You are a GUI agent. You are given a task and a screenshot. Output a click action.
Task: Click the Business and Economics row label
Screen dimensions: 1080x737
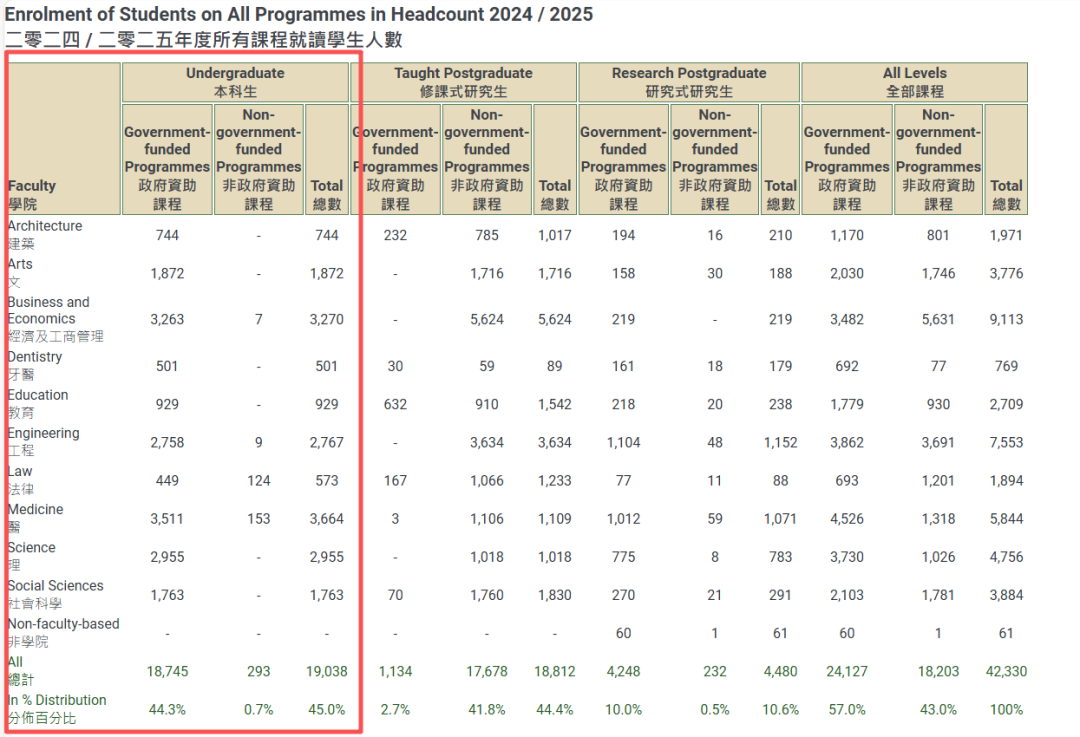pyautogui.click(x=48, y=310)
